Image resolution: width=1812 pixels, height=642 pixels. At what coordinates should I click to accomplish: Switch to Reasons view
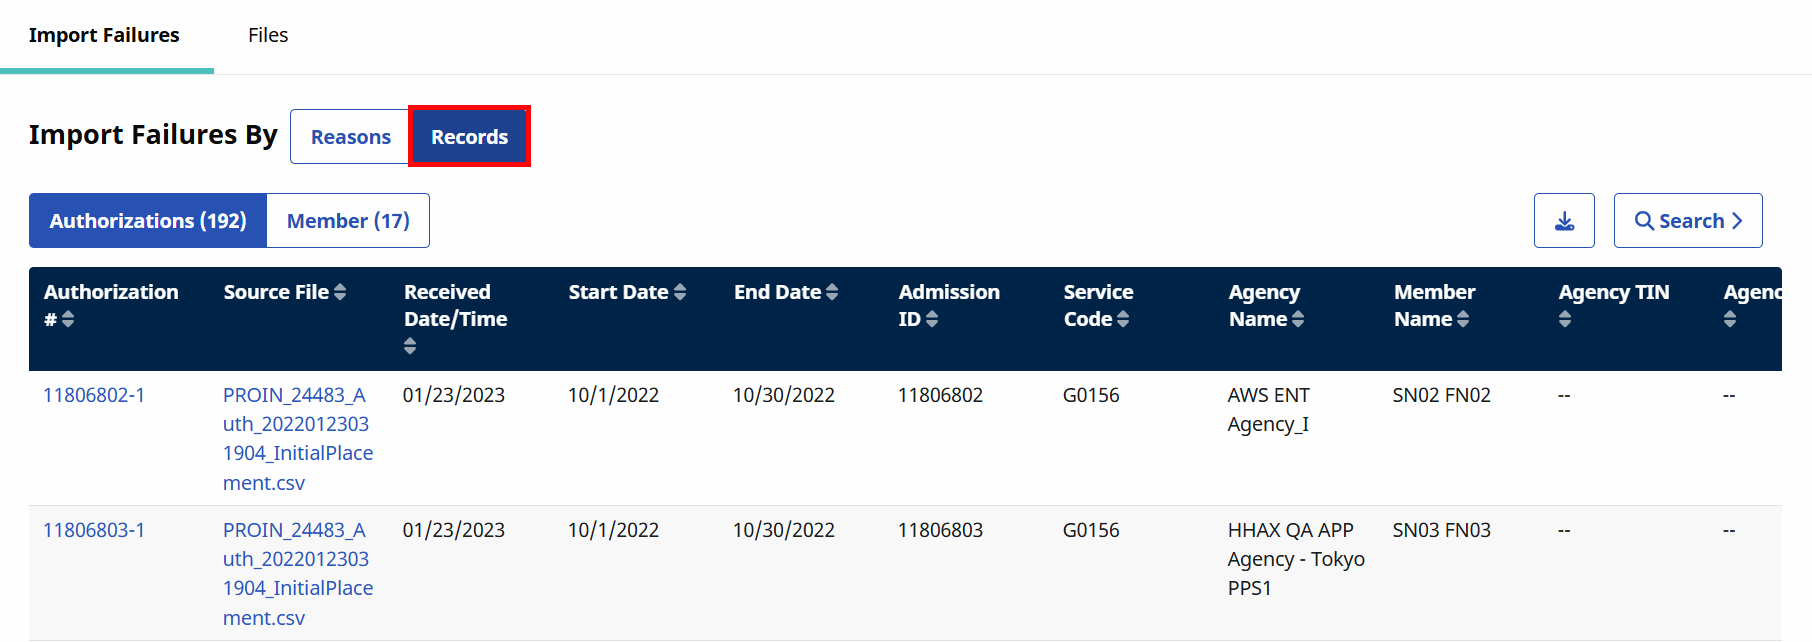pyautogui.click(x=350, y=137)
